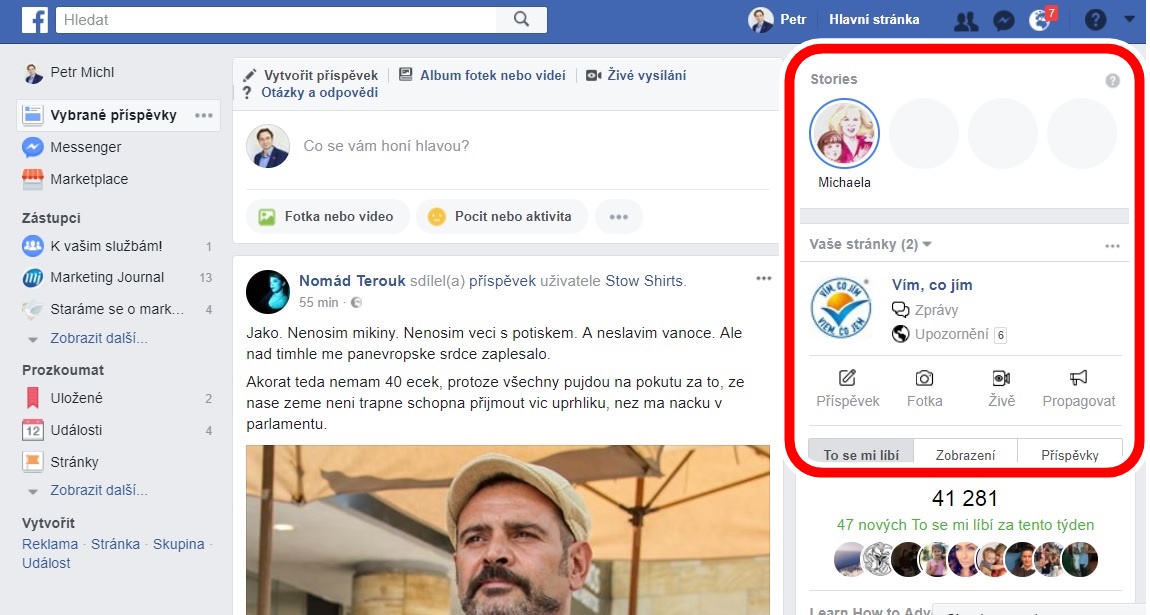Image resolution: width=1150 pixels, height=615 pixels.
Task: Click the Fotka camera icon in page panel
Action: pyautogui.click(x=924, y=378)
